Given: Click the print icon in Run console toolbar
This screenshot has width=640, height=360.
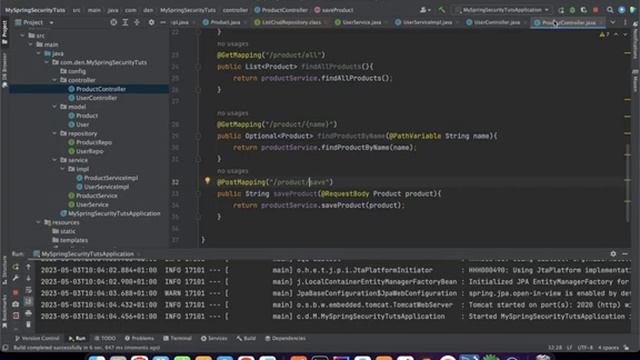Looking at the screenshot, I should (28, 313).
